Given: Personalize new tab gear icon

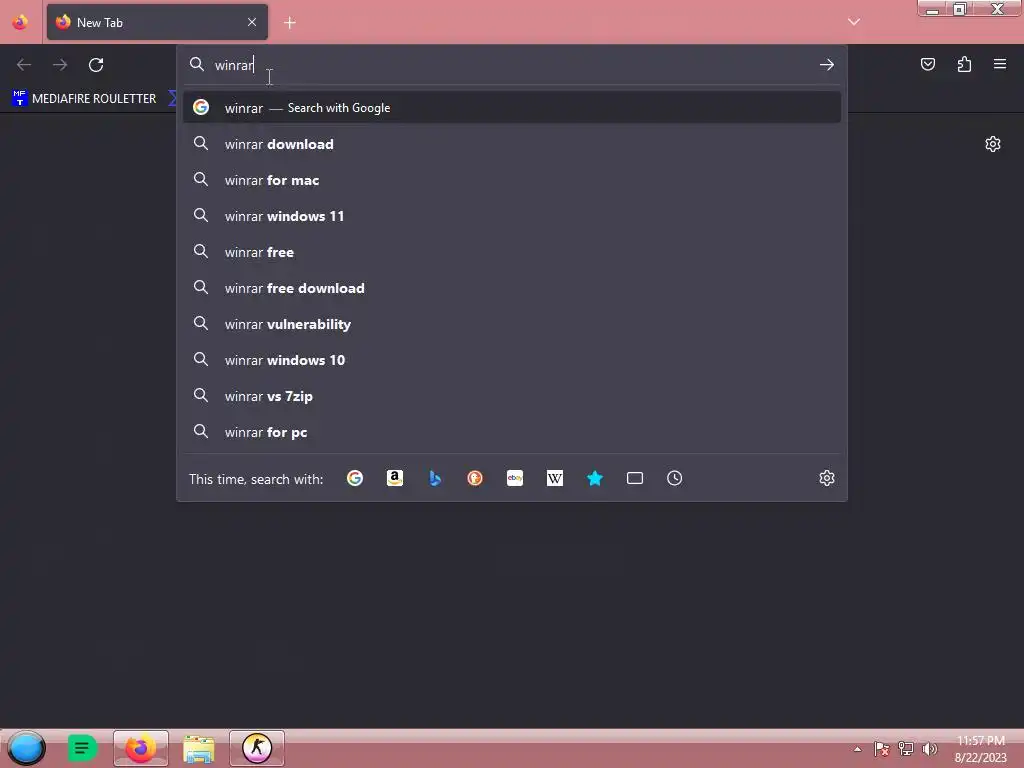Looking at the screenshot, I should pos(993,144).
